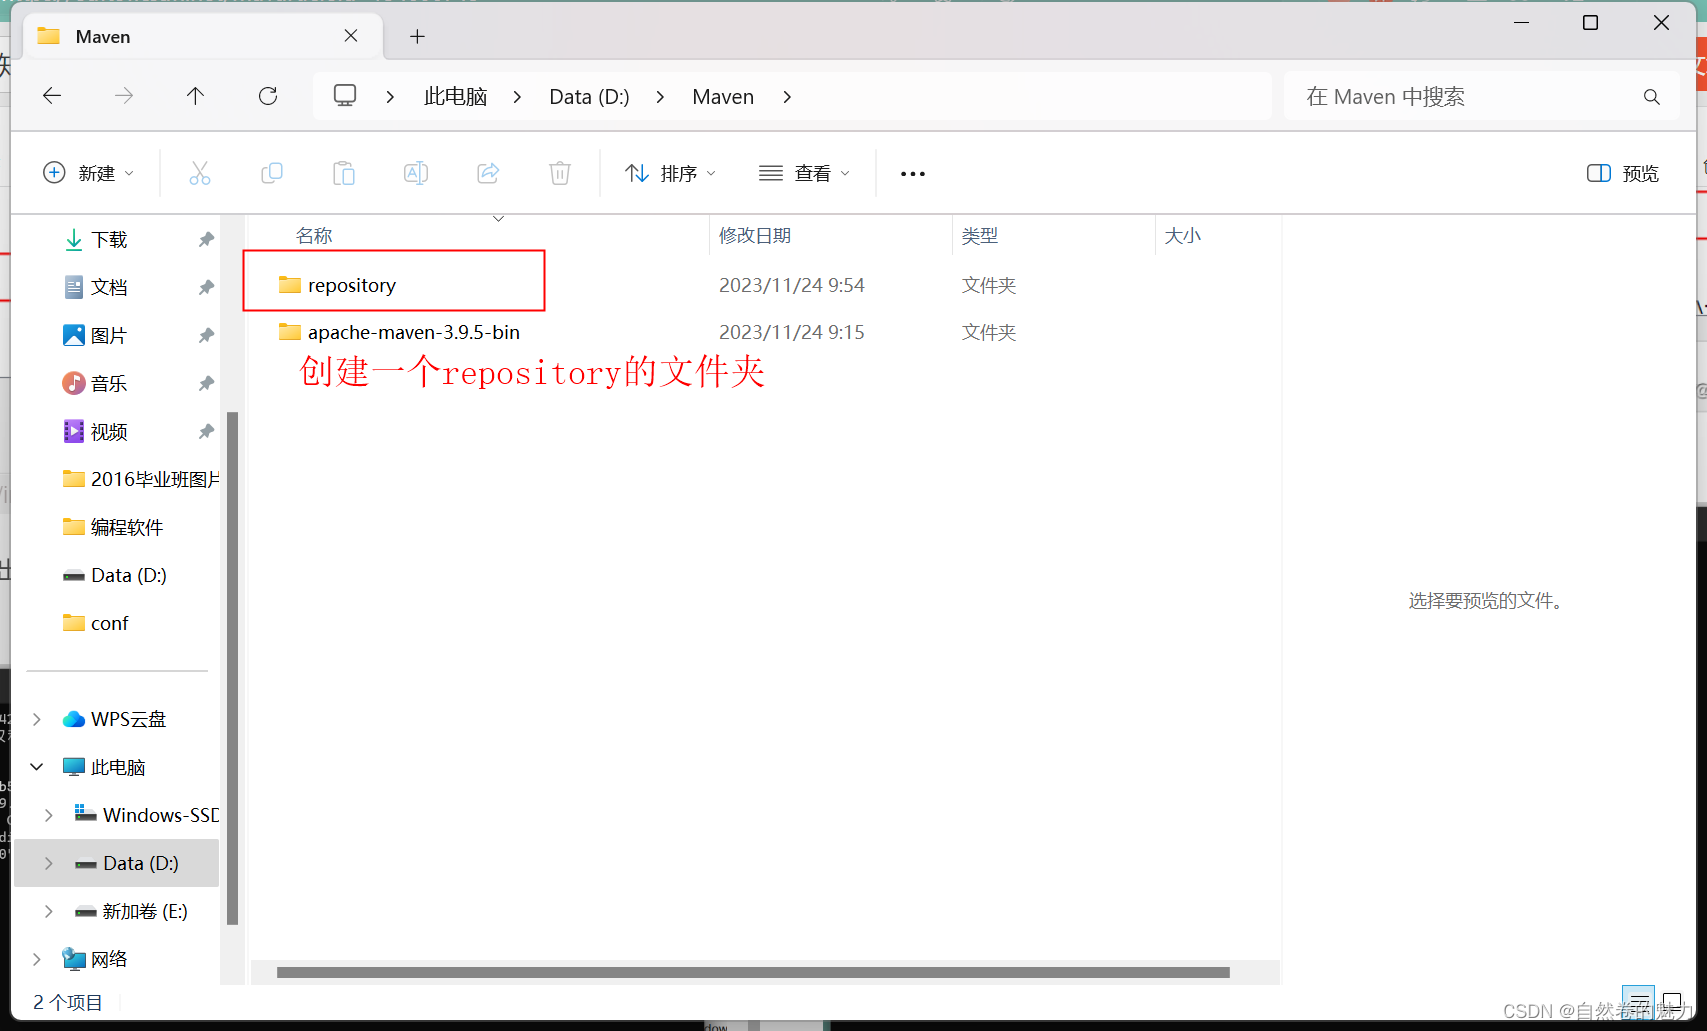
Task: Expand the 网络 tree node
Action: 37,959
